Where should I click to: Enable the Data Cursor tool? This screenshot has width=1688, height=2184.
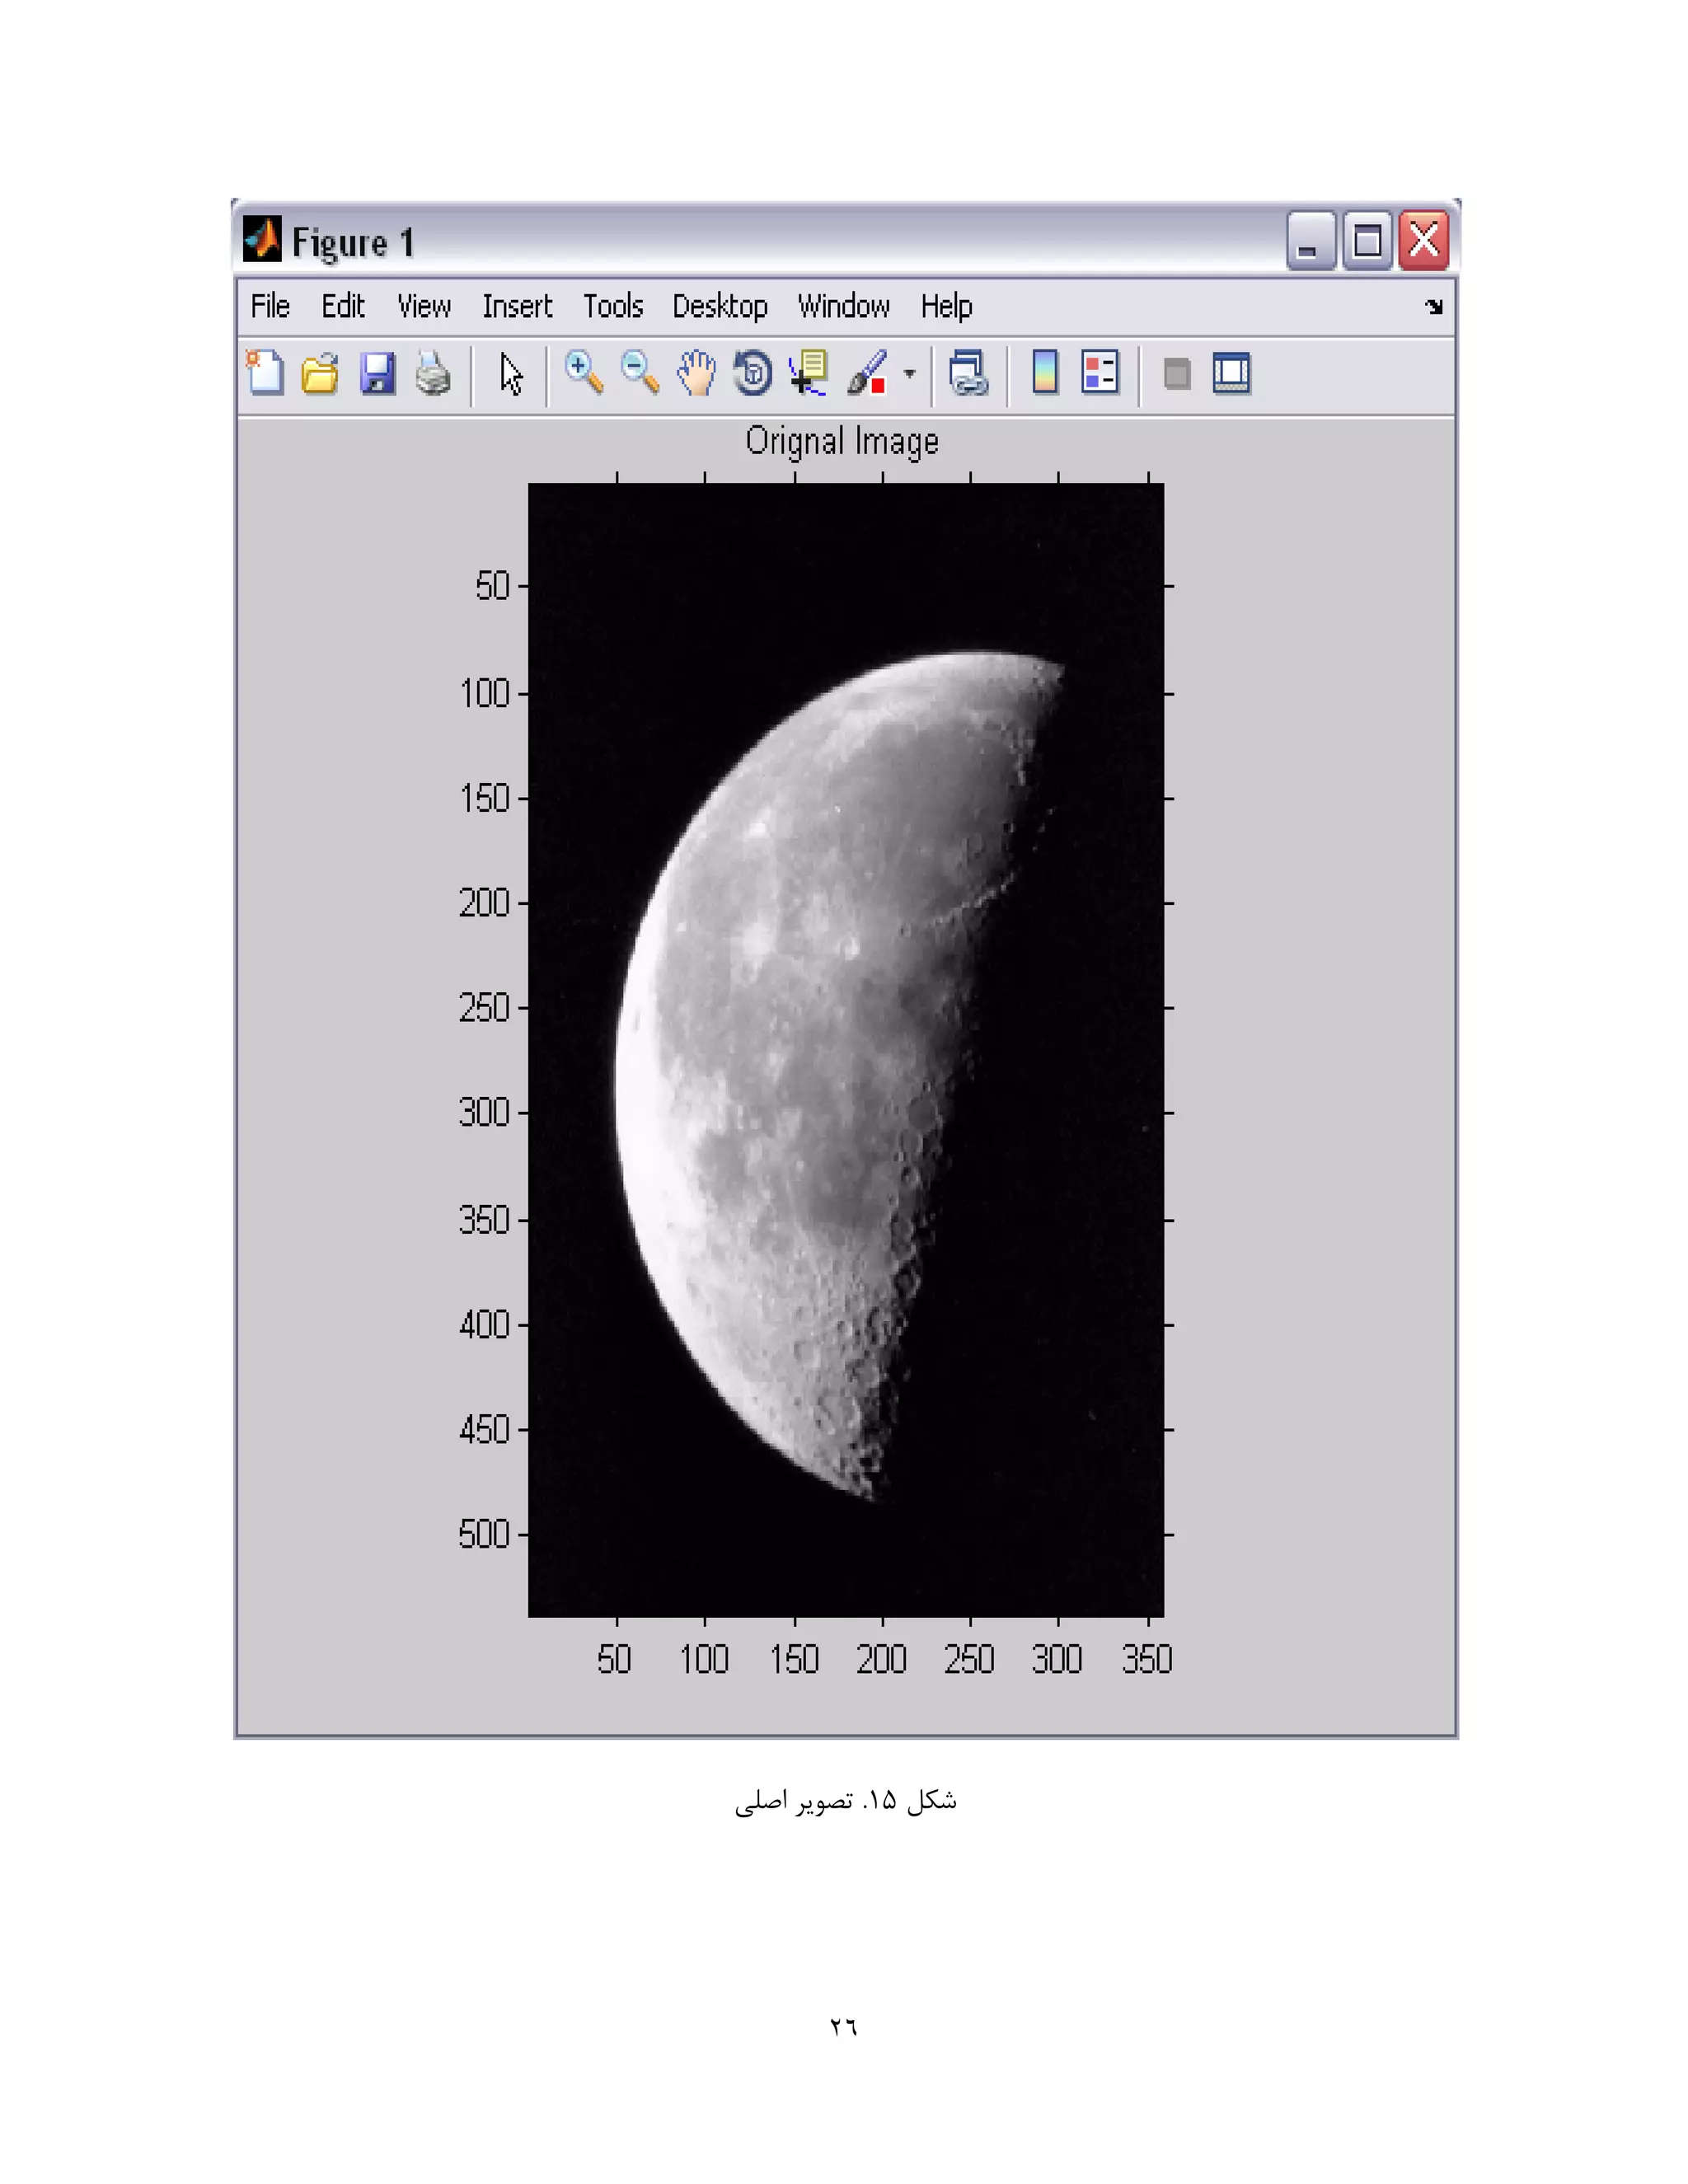point(808,373)
